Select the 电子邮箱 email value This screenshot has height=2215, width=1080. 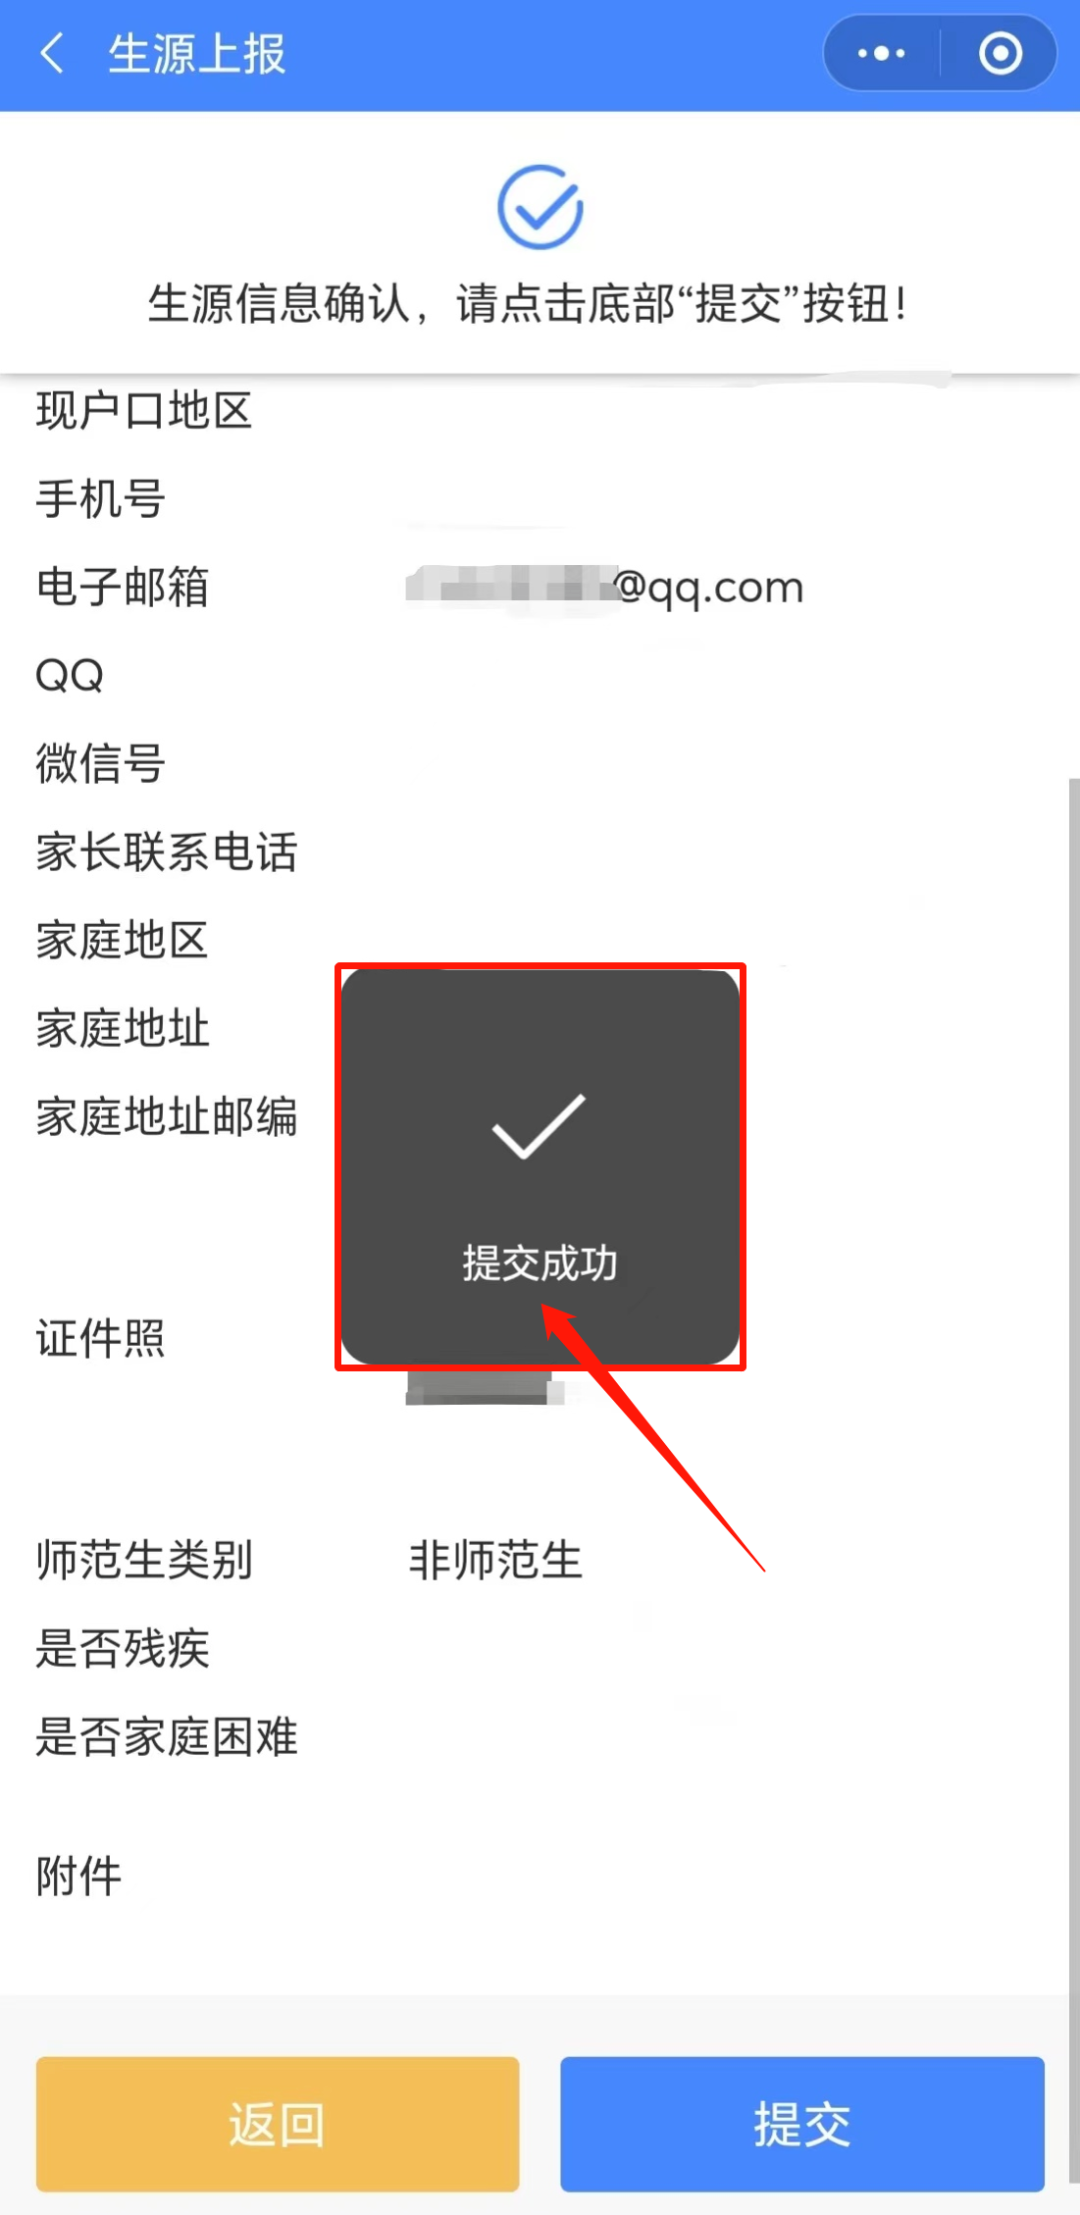click(605, 587)
